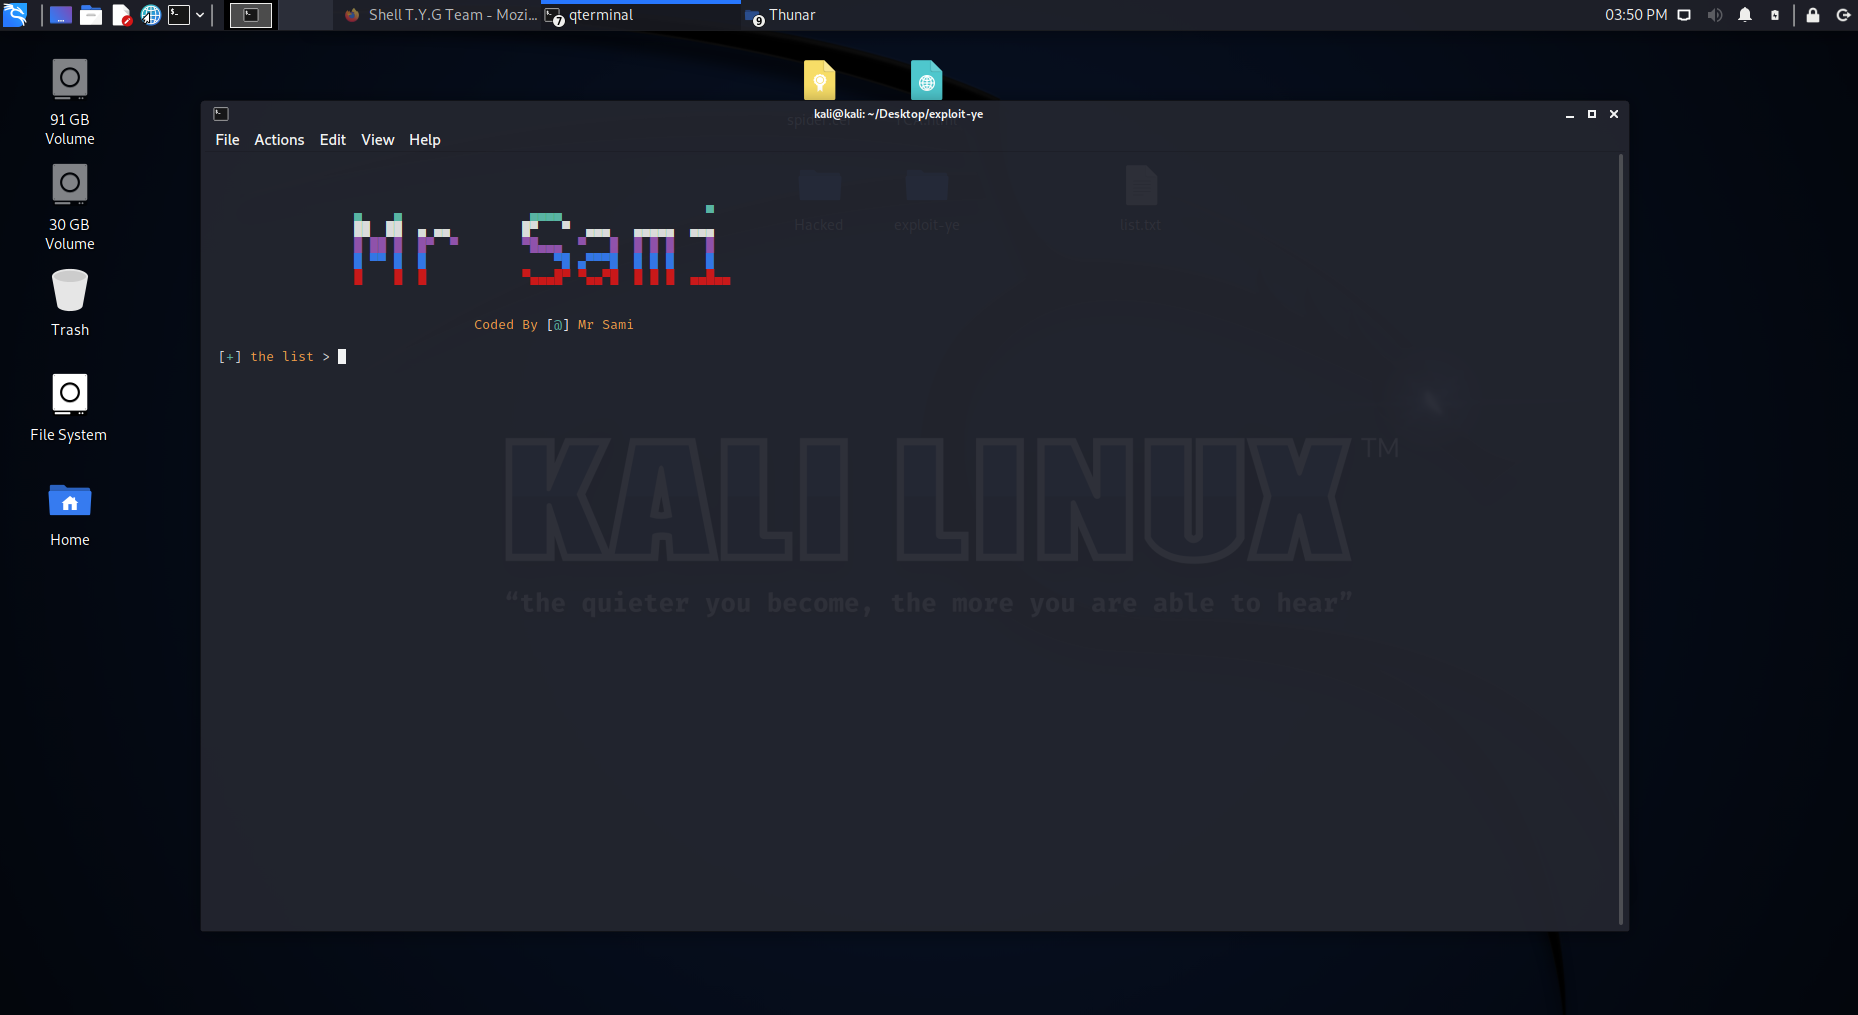Click the terminal title 'kali@kali: ~/Desktop/exploit-ye'
This screenshot has height=1015, width=1858.
coord(898,114)
